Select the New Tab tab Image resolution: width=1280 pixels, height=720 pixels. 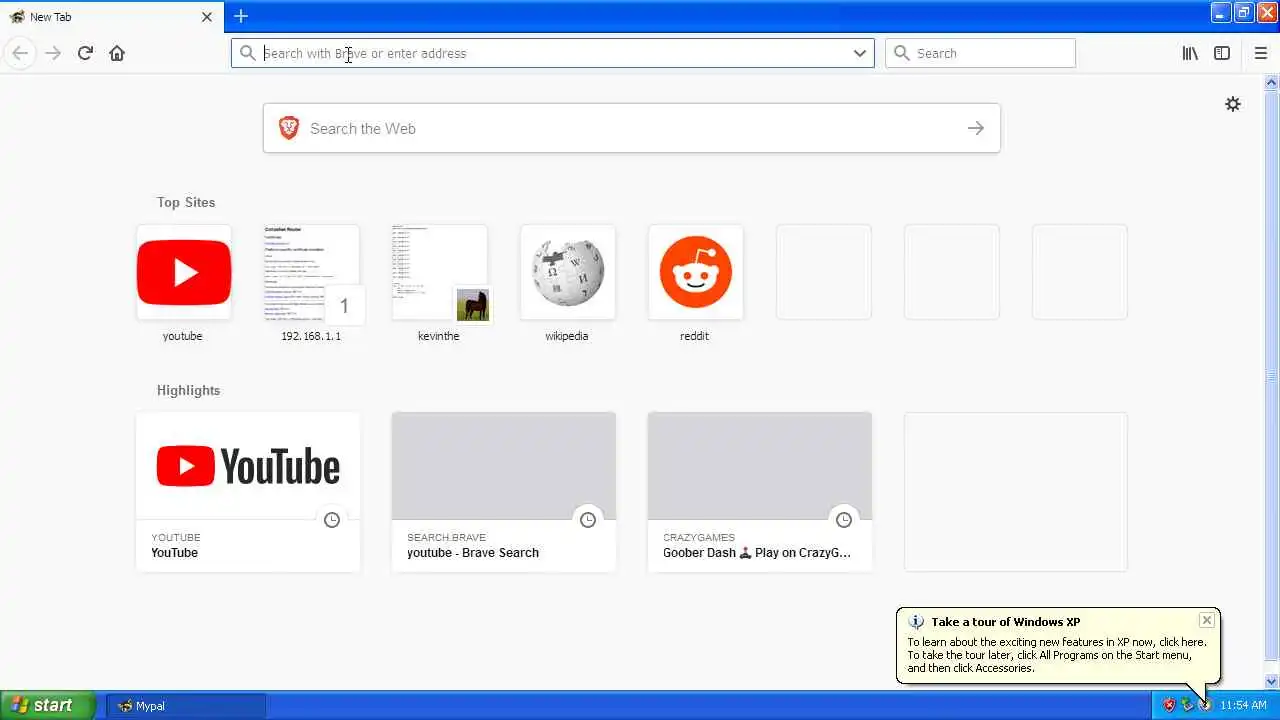coord(112,17)
